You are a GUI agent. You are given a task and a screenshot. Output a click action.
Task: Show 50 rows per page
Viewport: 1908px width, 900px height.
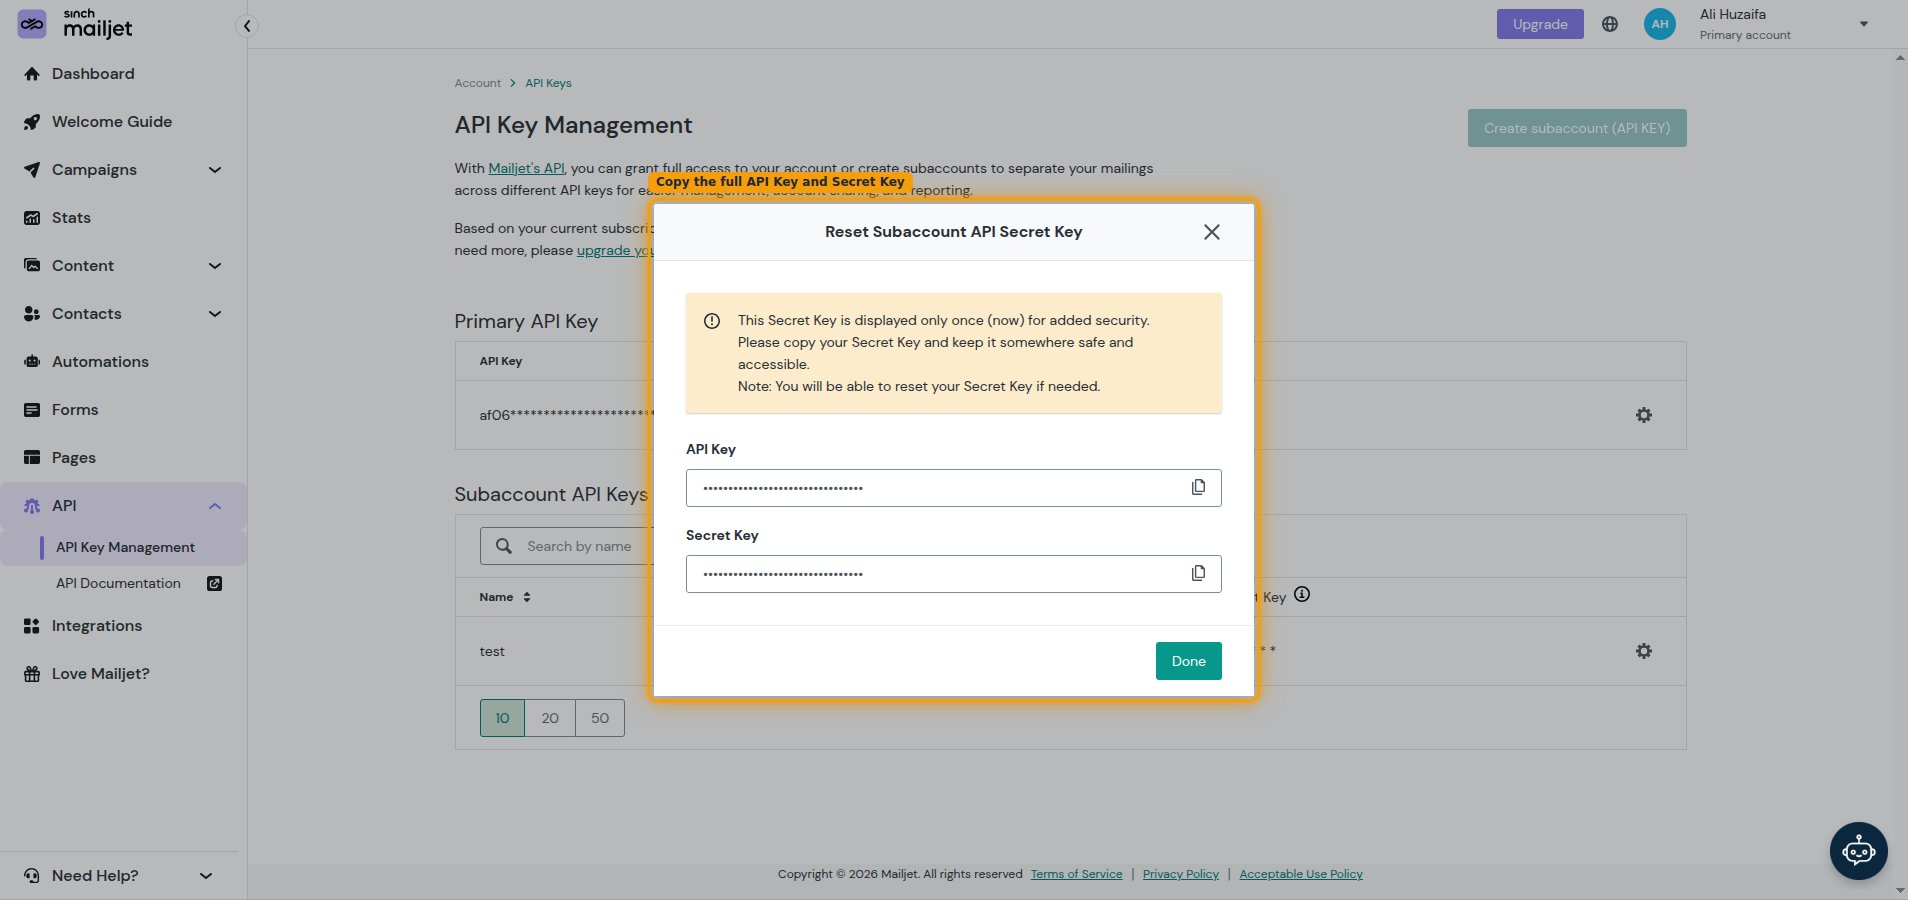[x=600, y=718]
